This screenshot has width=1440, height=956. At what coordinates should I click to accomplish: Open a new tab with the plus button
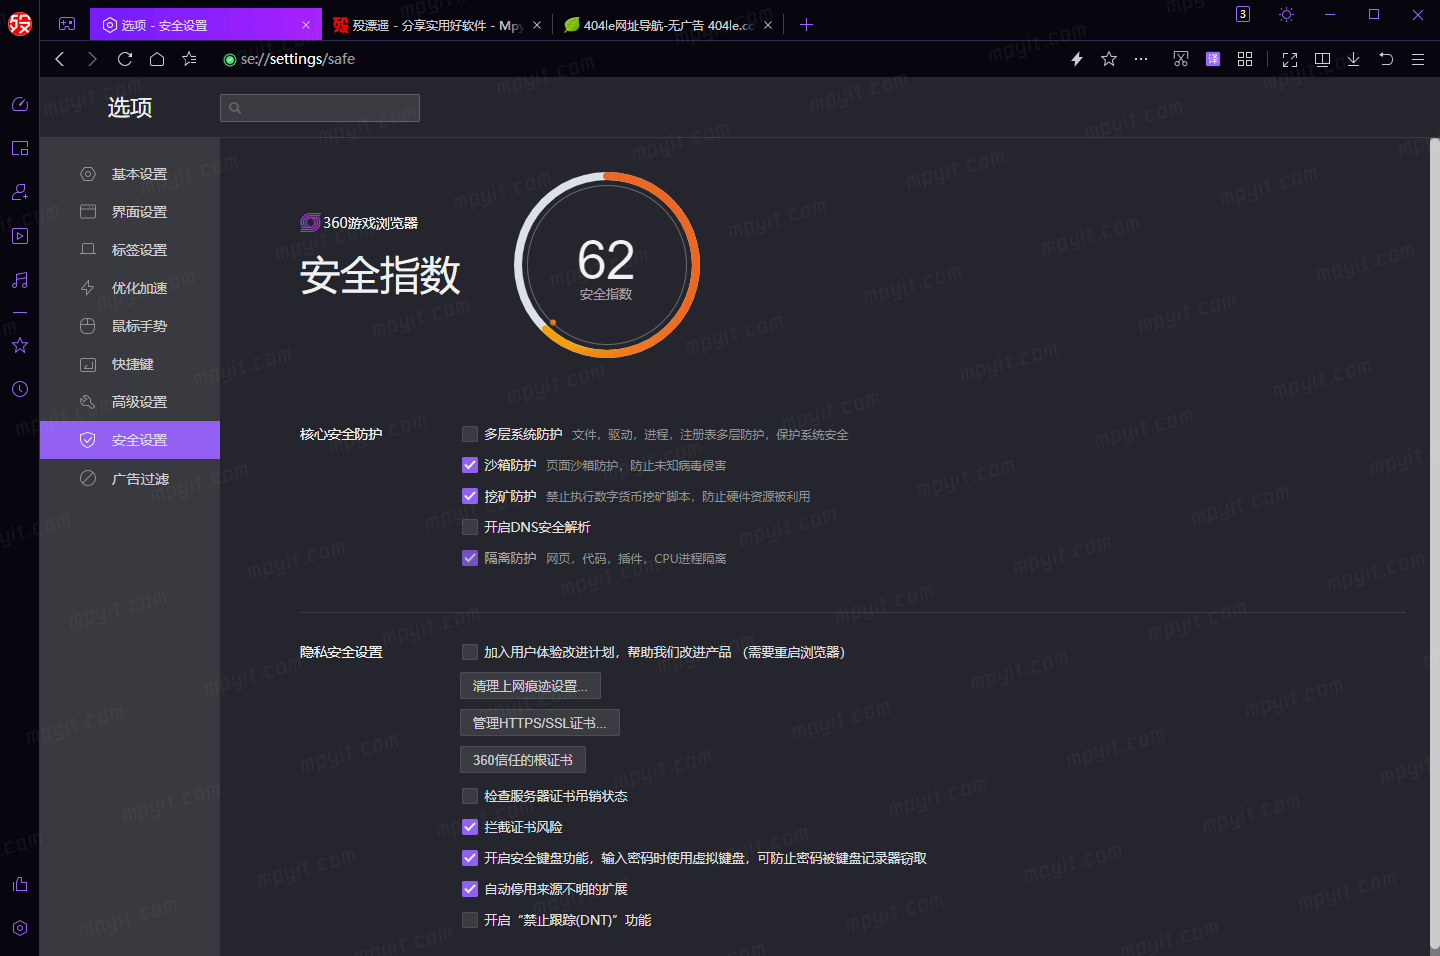[807, 25]
